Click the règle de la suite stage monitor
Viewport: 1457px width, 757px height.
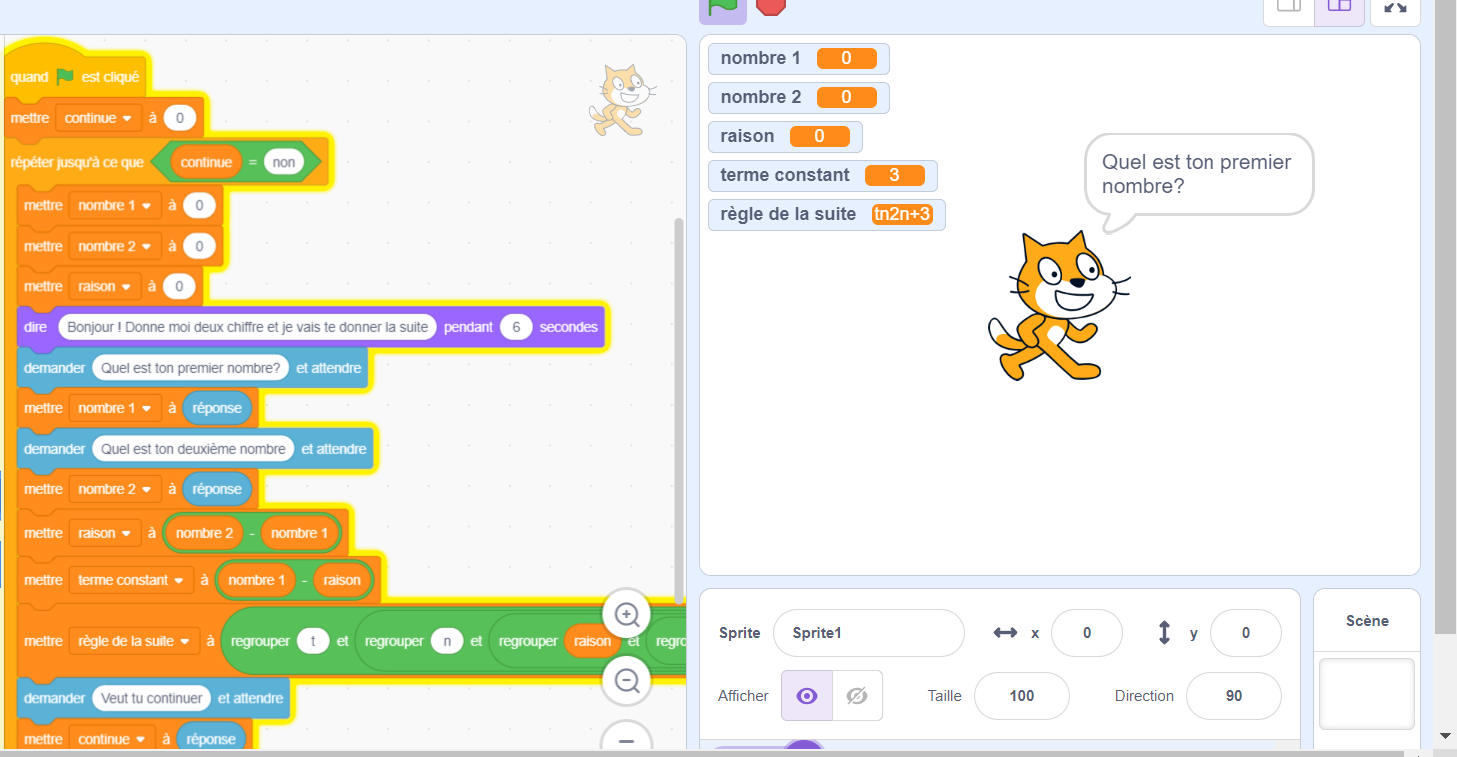point(826,214)
